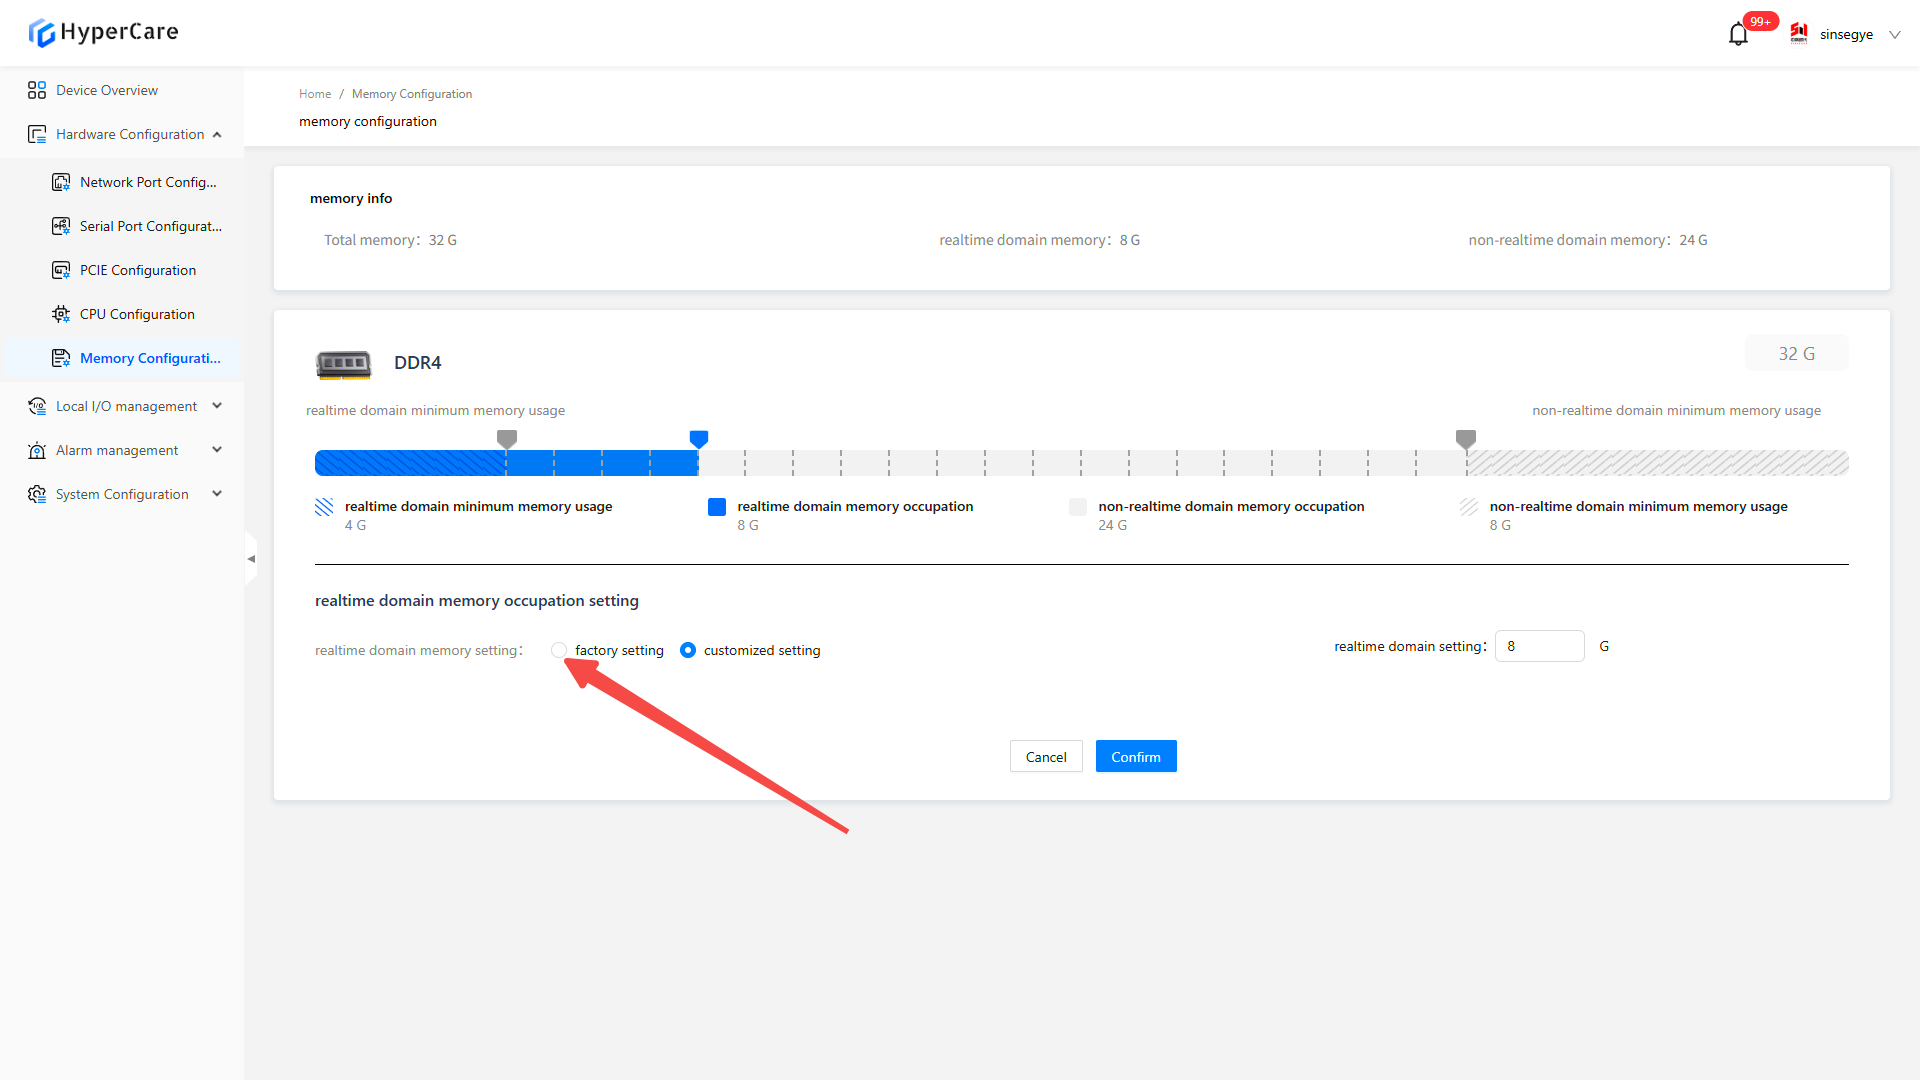The height and width of the screenshot is (1080, 1920).
Task: Click the Network Port Config icon
Action: (61, 182)
